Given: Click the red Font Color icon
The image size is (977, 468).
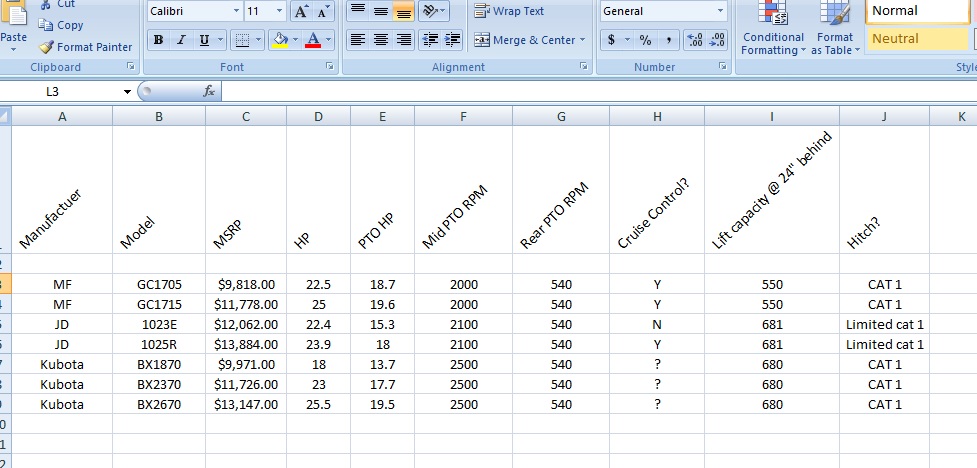Looking at the screenshot, I should (313, 41).
